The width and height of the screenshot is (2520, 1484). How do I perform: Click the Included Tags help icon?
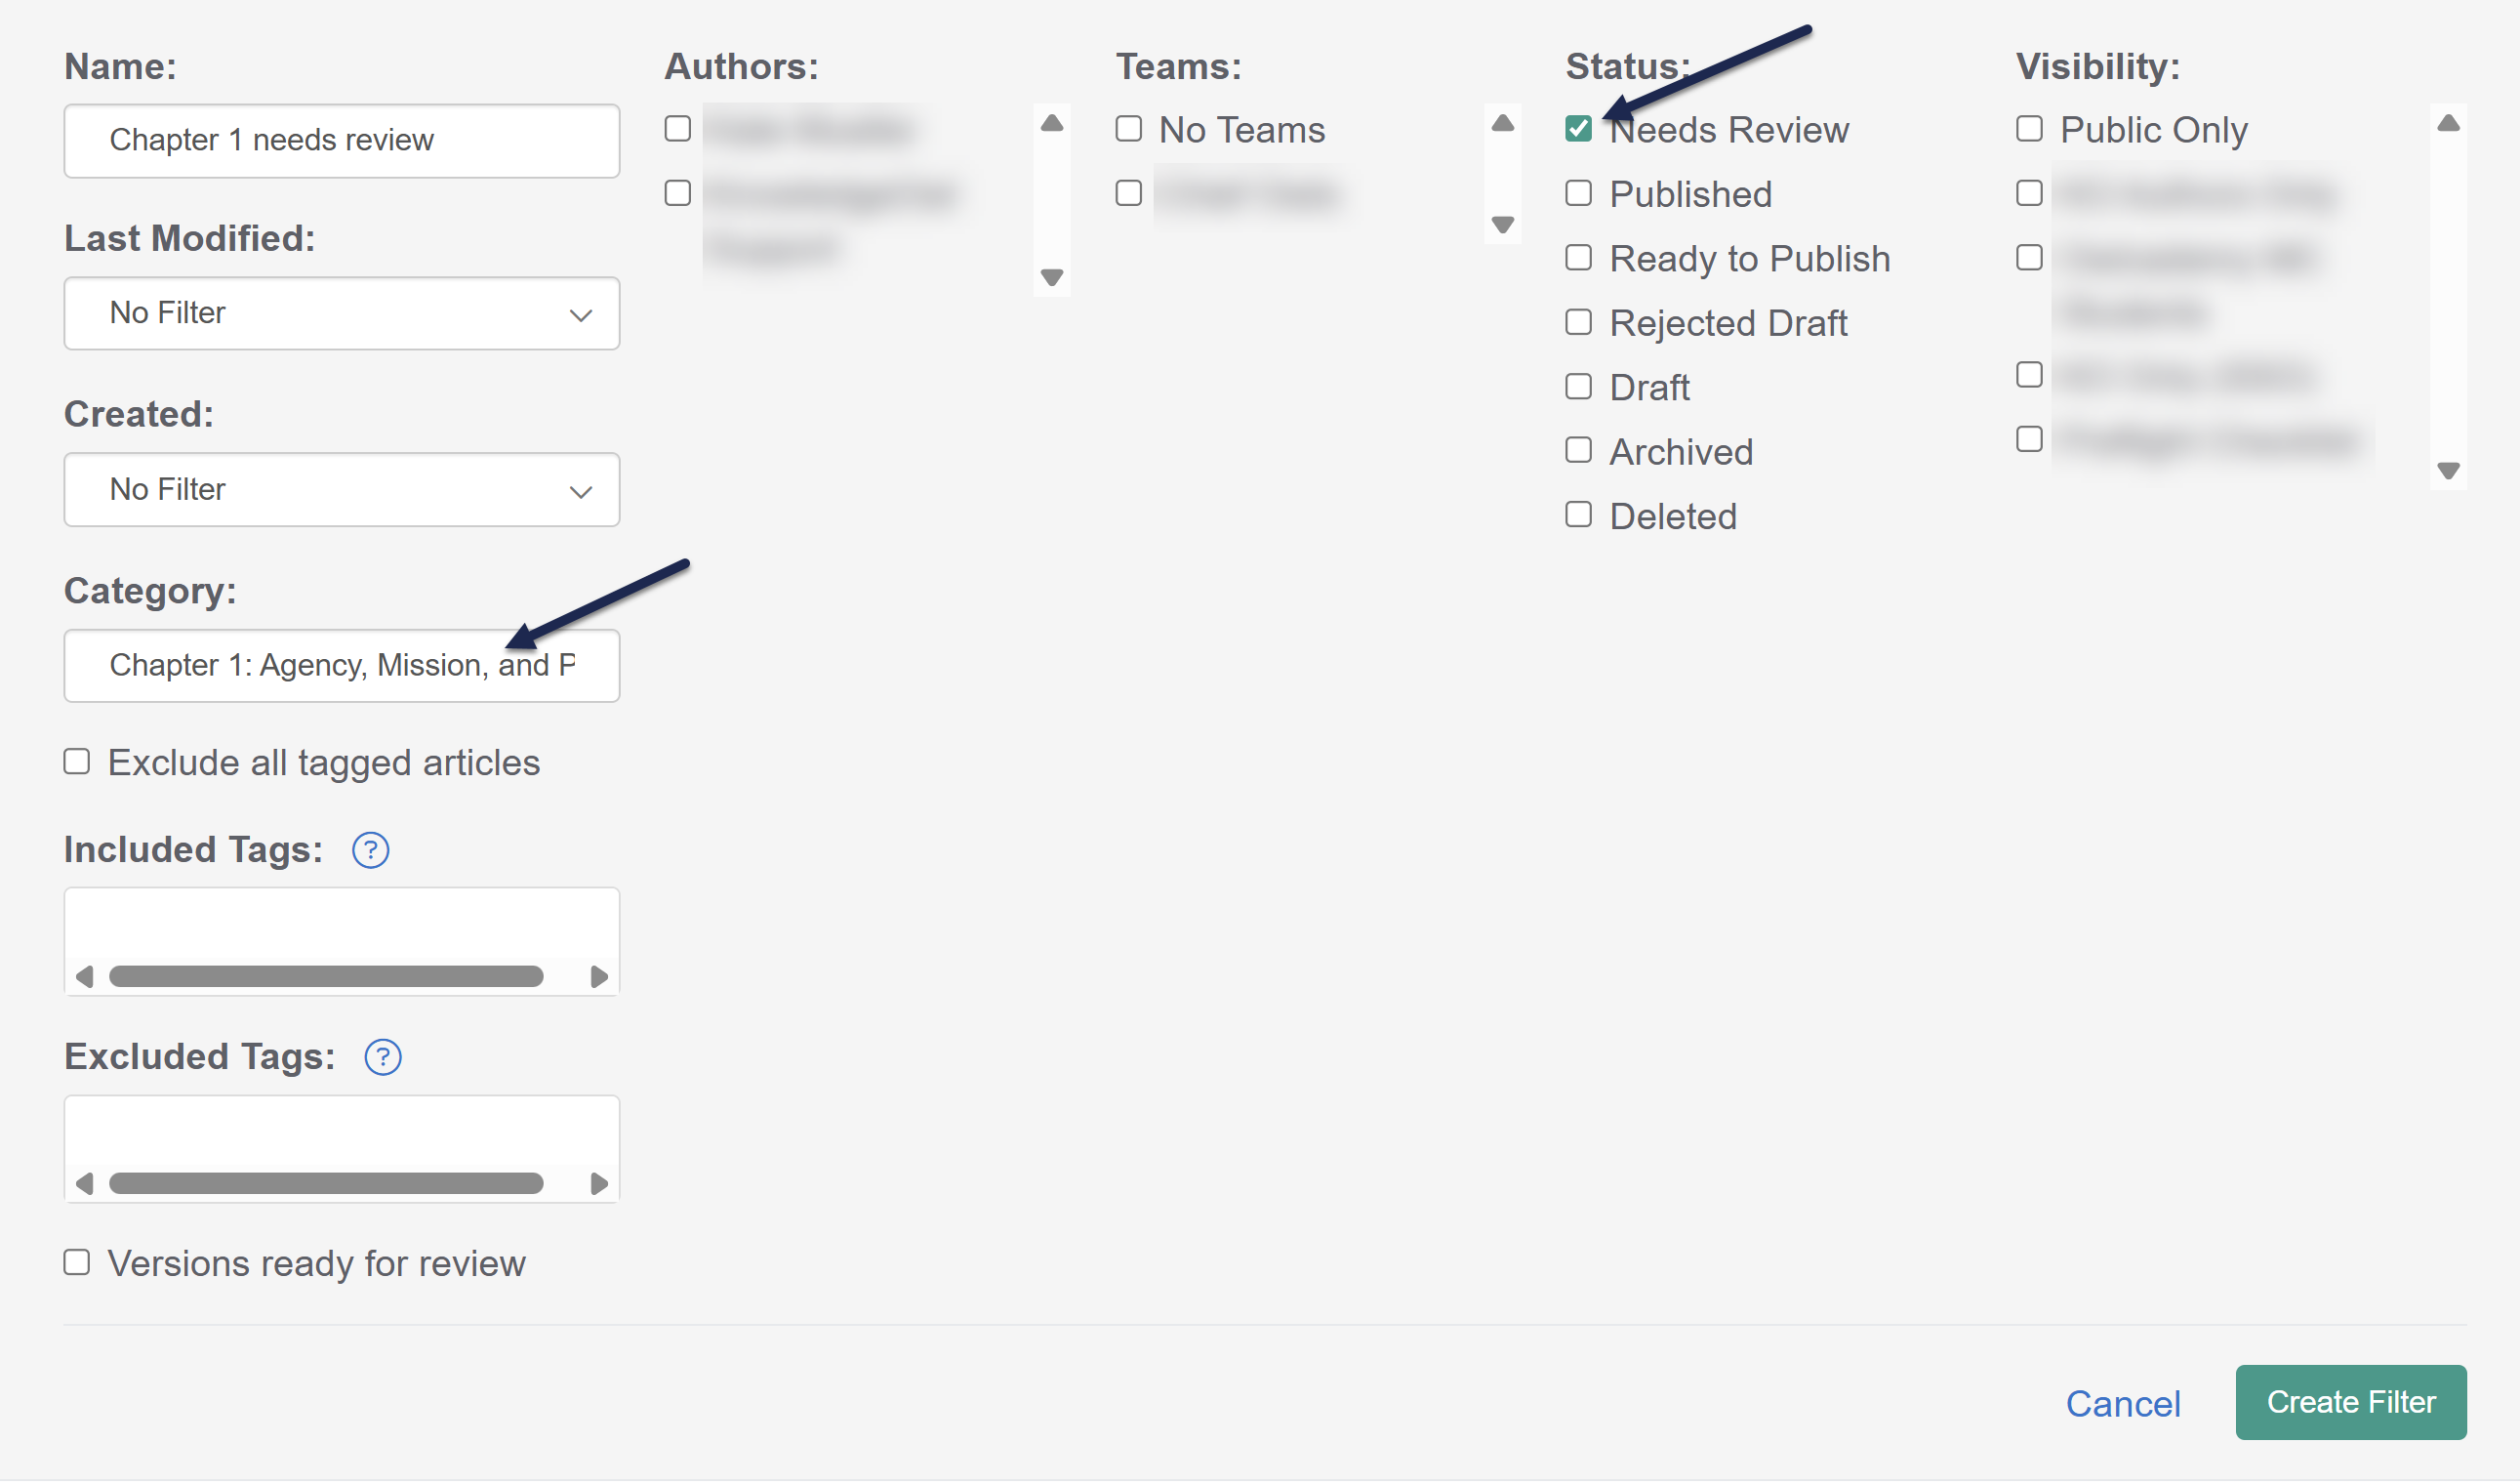[x=370, y=851]
